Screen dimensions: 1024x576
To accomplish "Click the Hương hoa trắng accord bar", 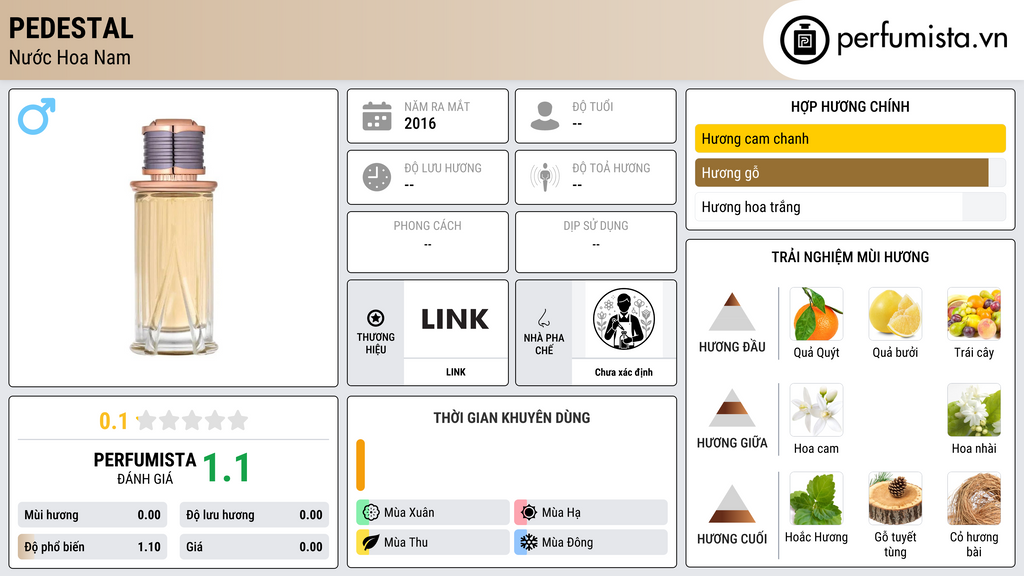I will (x=850, y=207).
